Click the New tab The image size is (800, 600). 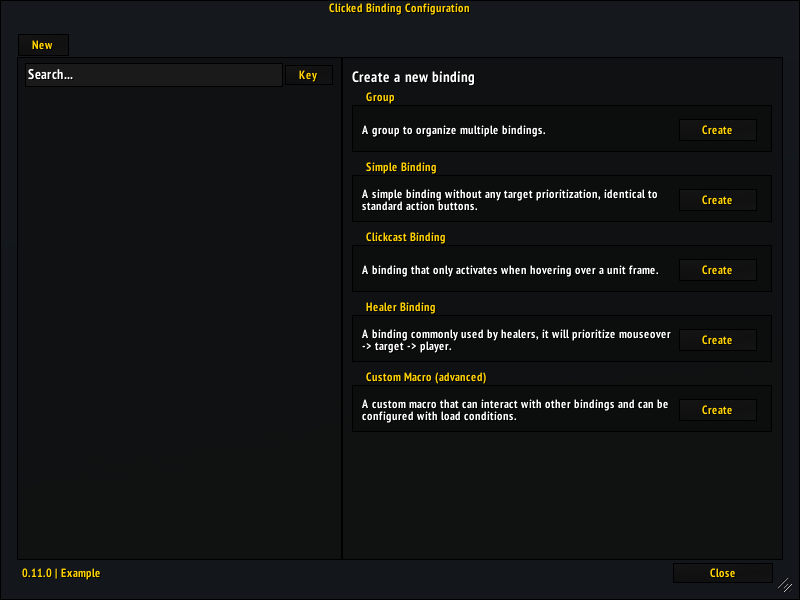tap(42, 45)
